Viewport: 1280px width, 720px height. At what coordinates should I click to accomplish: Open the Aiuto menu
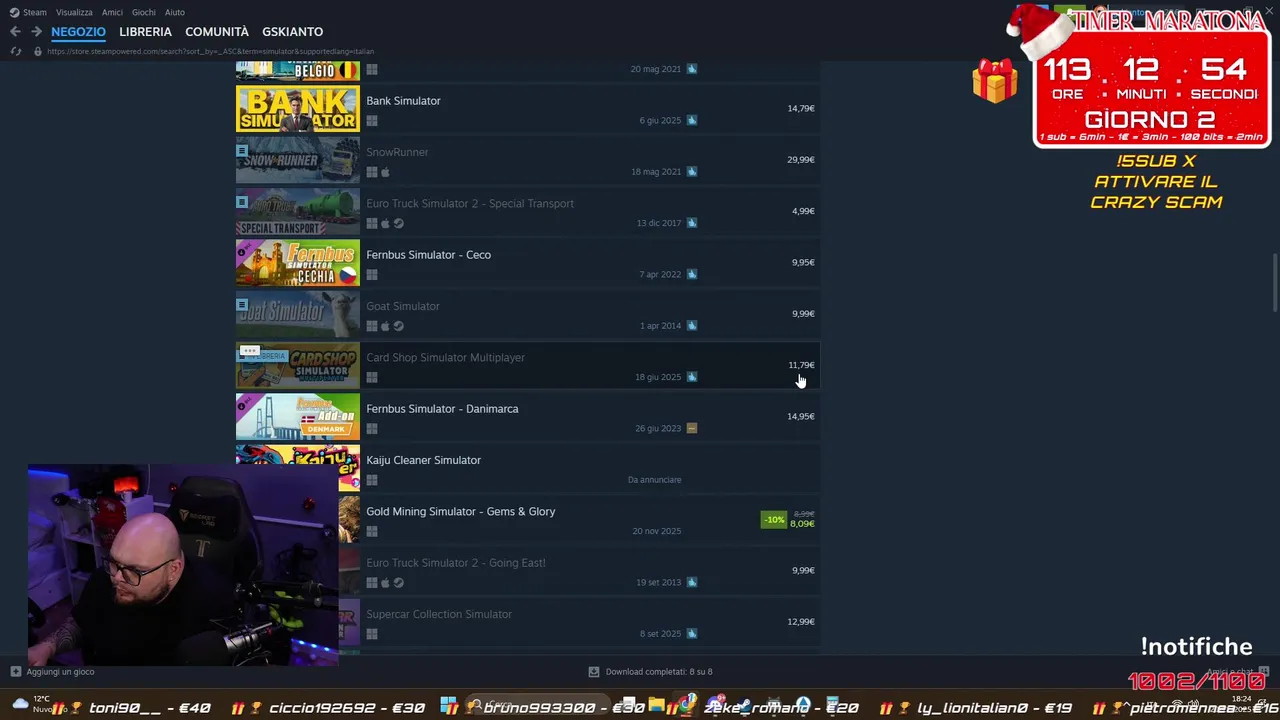(x=174, y=12)
